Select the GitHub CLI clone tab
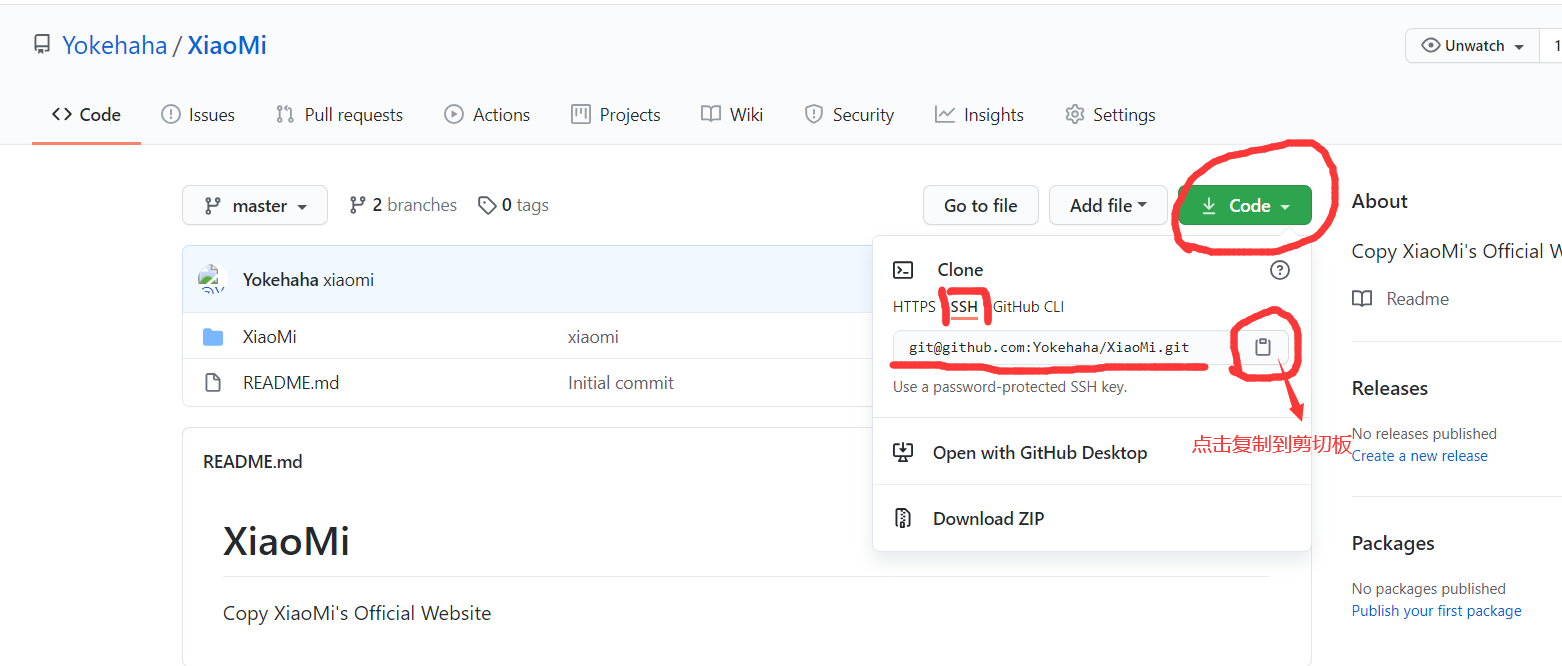Screen dimensions: 1562x666 coord(1028,307)
